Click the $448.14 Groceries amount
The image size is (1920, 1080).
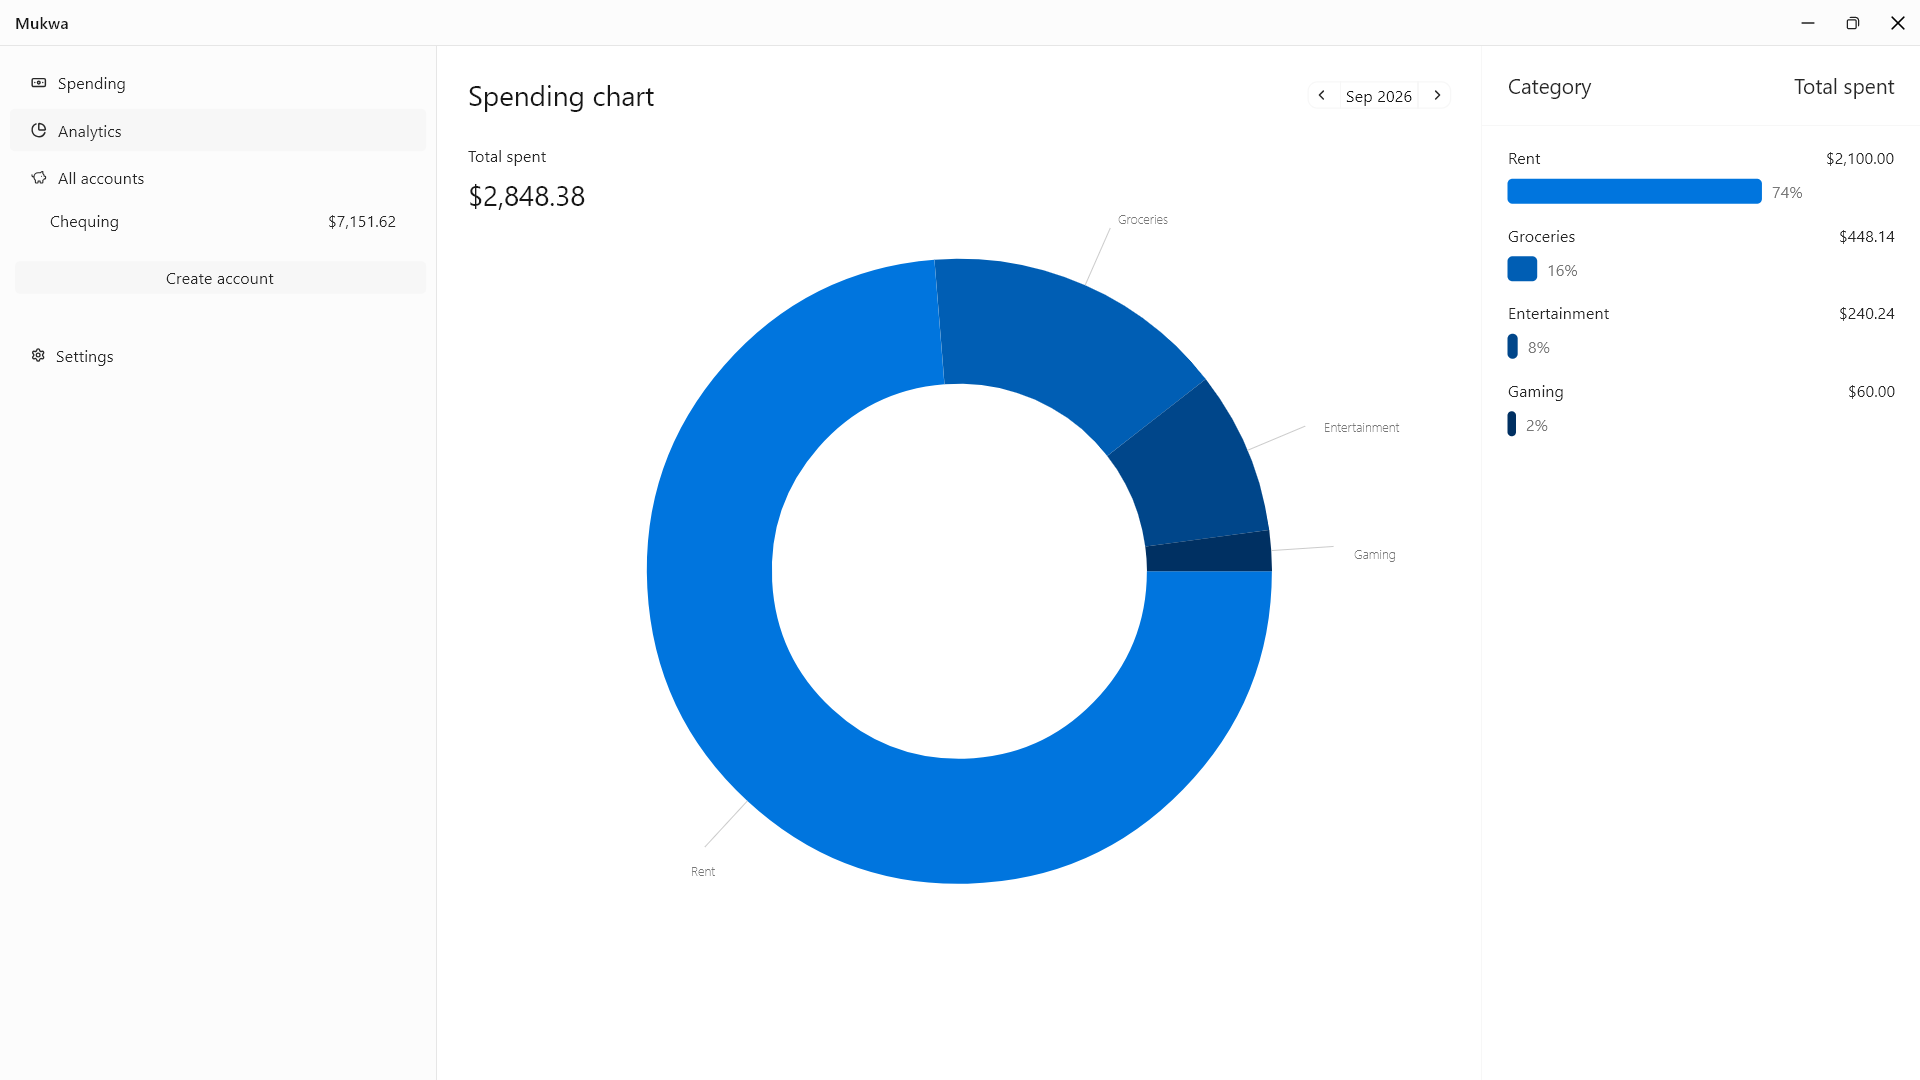(x=1867, y=237)
